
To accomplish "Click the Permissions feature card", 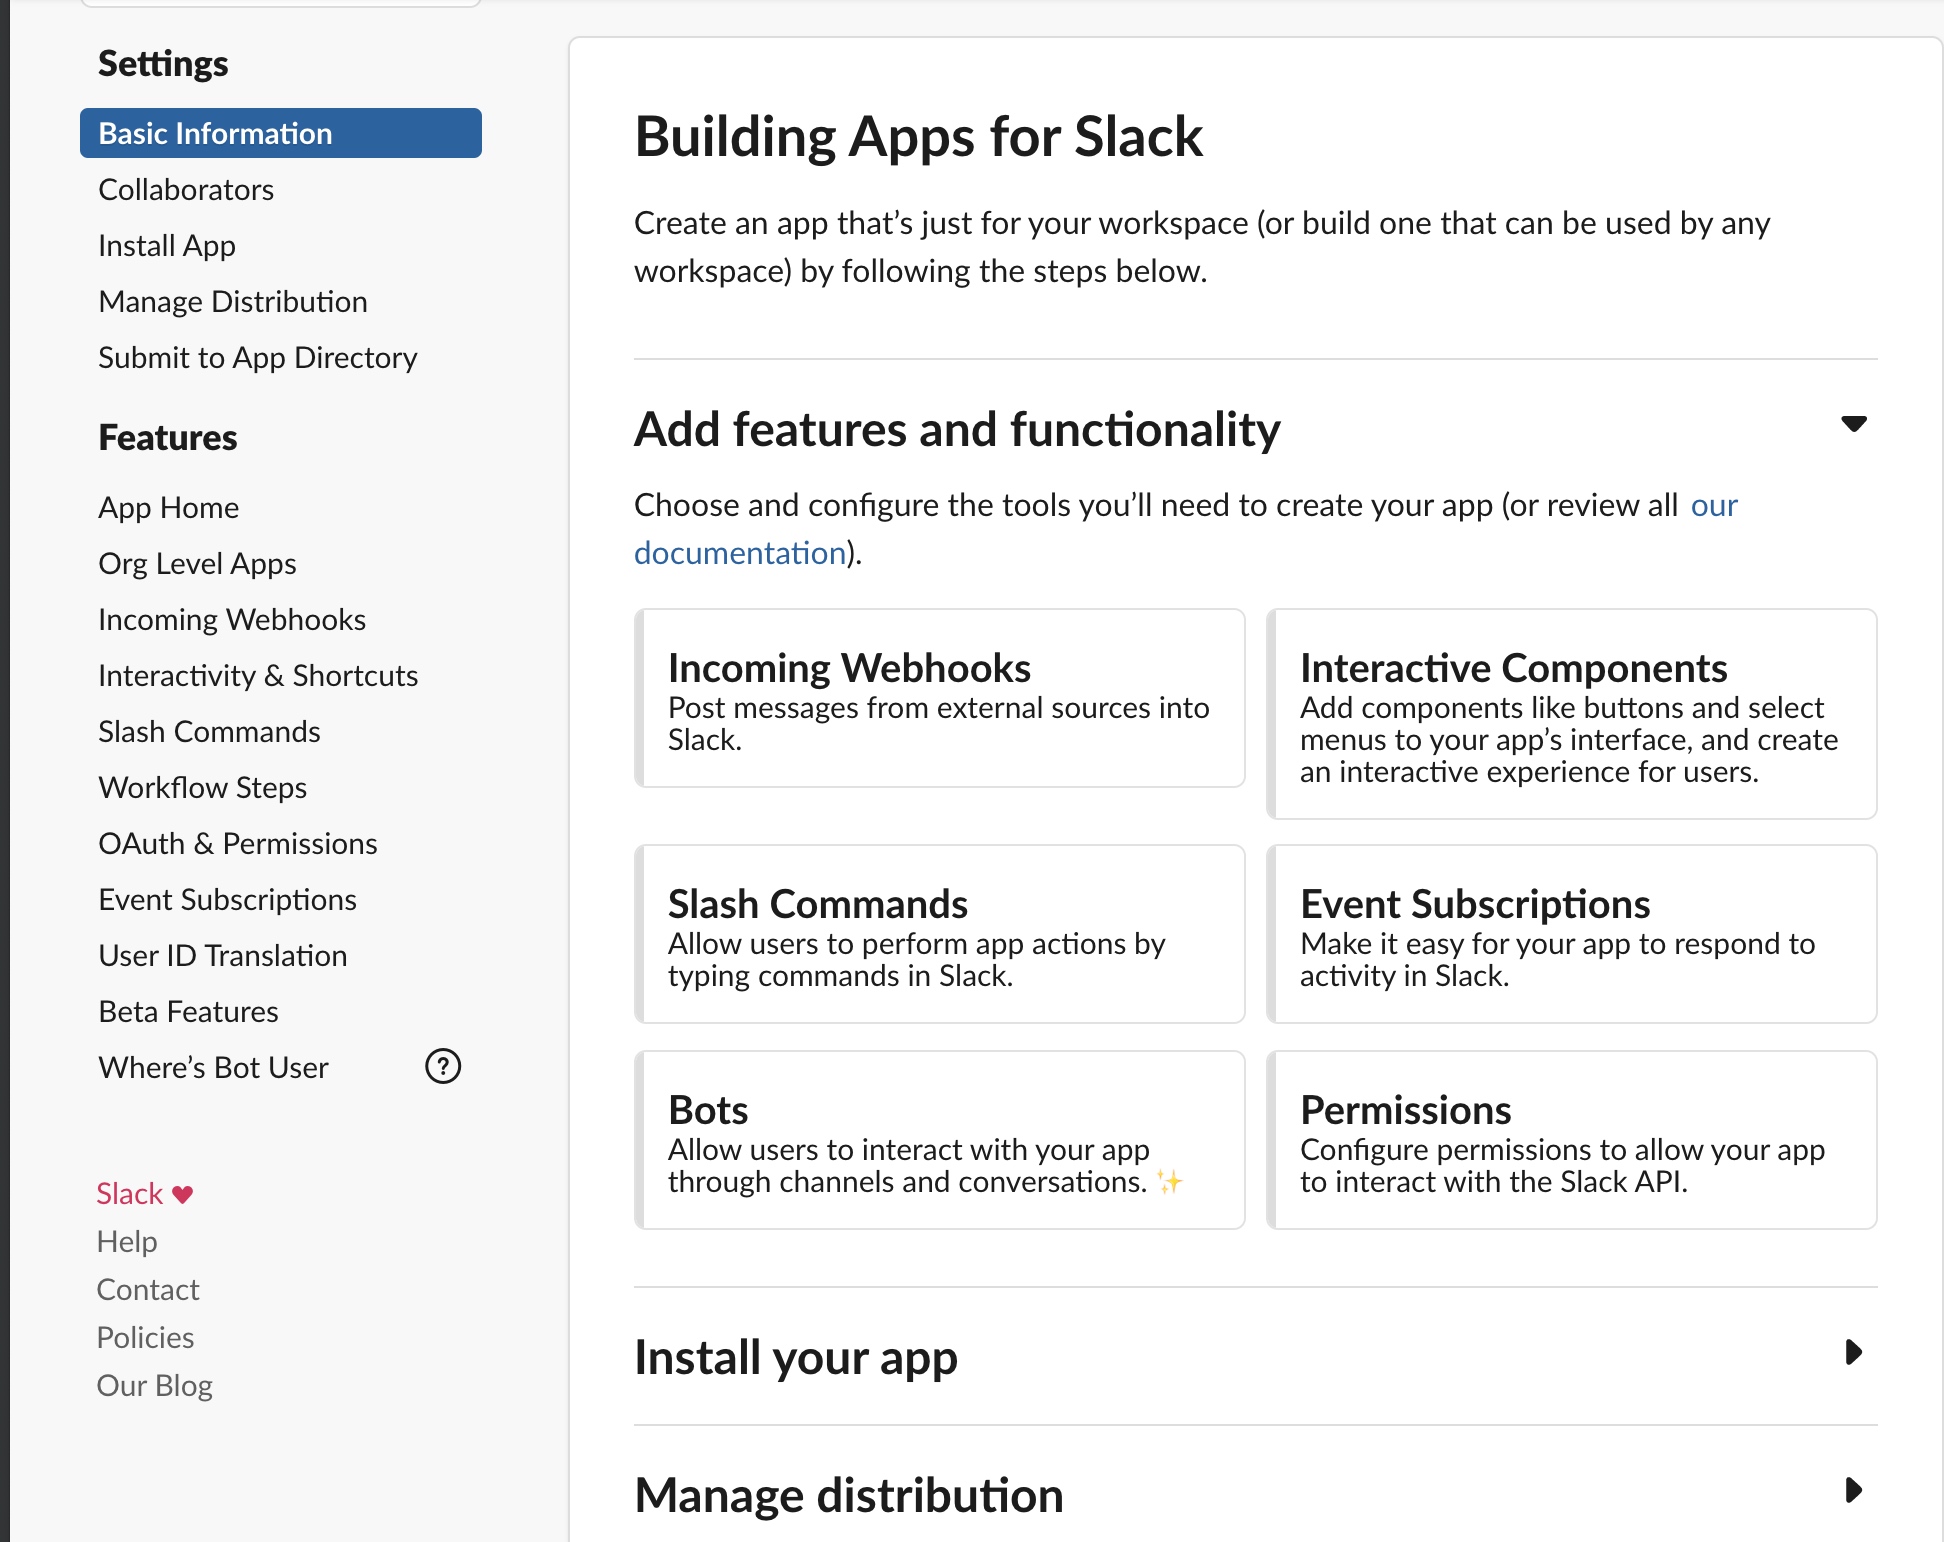I will pyautogui.click(x=1571, y=1140).
